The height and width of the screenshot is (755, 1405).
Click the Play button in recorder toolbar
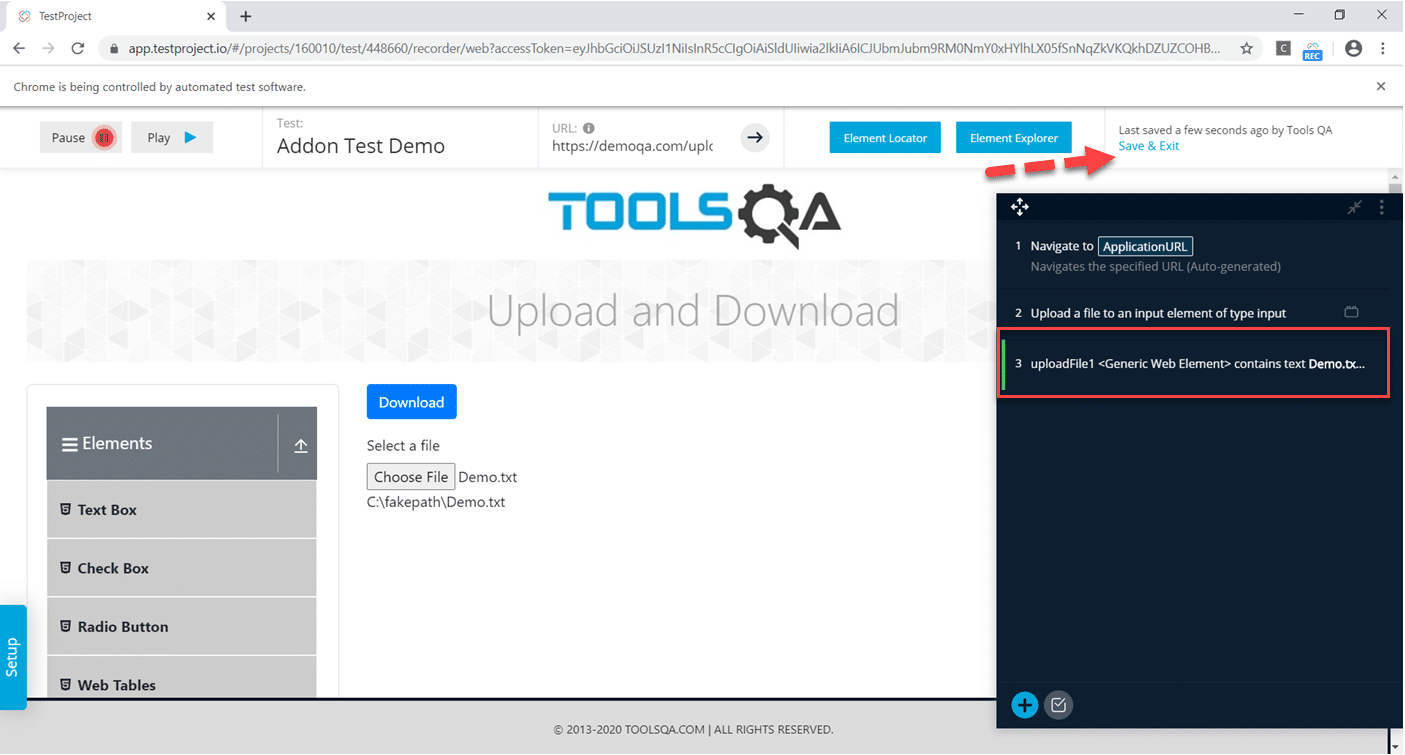(x=172, y=138)
